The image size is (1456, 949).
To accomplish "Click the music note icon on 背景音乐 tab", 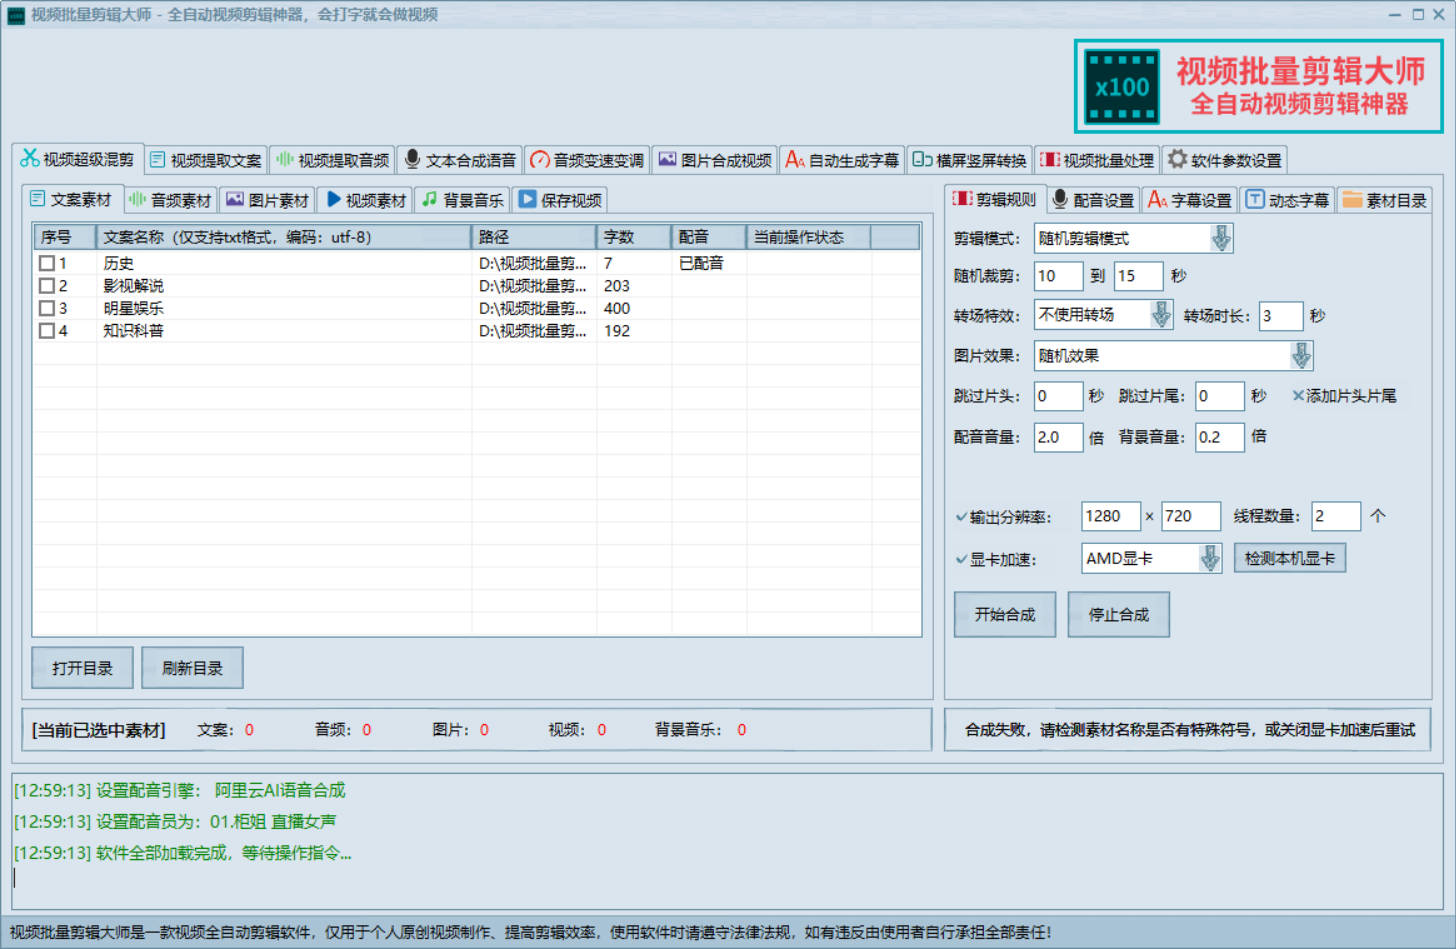I will coord(430,199).
